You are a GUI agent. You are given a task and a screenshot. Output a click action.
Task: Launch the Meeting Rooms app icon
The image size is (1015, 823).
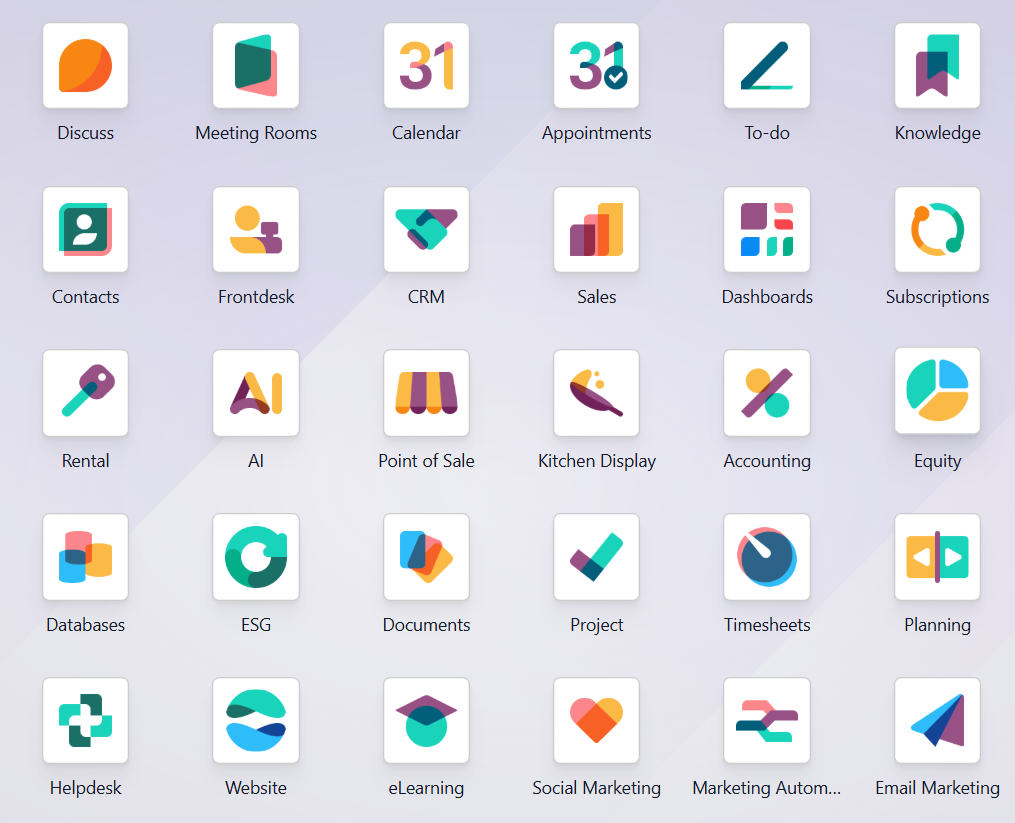pyautogui.click(x=256, y=65)
